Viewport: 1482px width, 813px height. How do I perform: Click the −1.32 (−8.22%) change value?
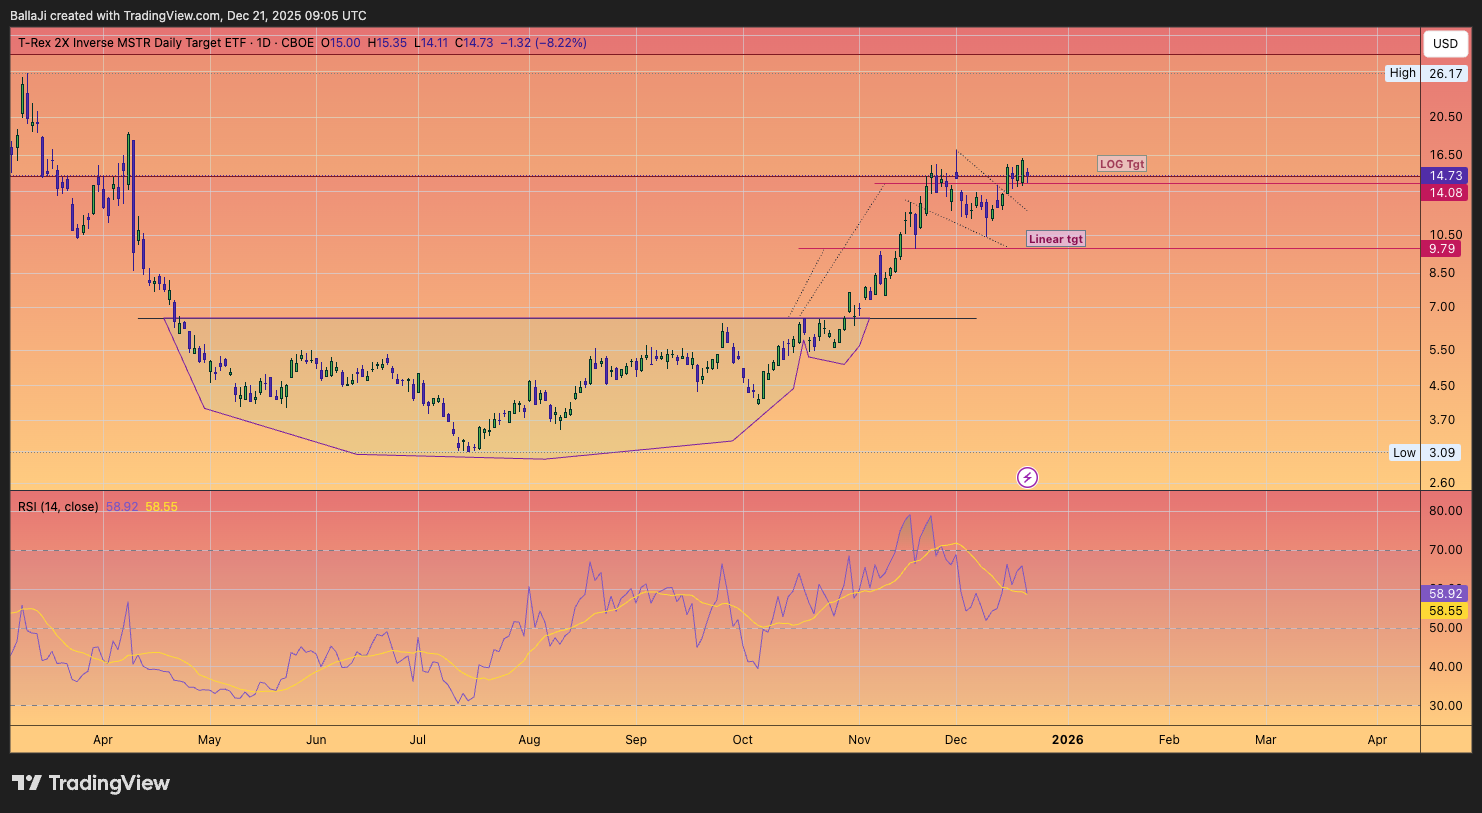tap(543, 43)
